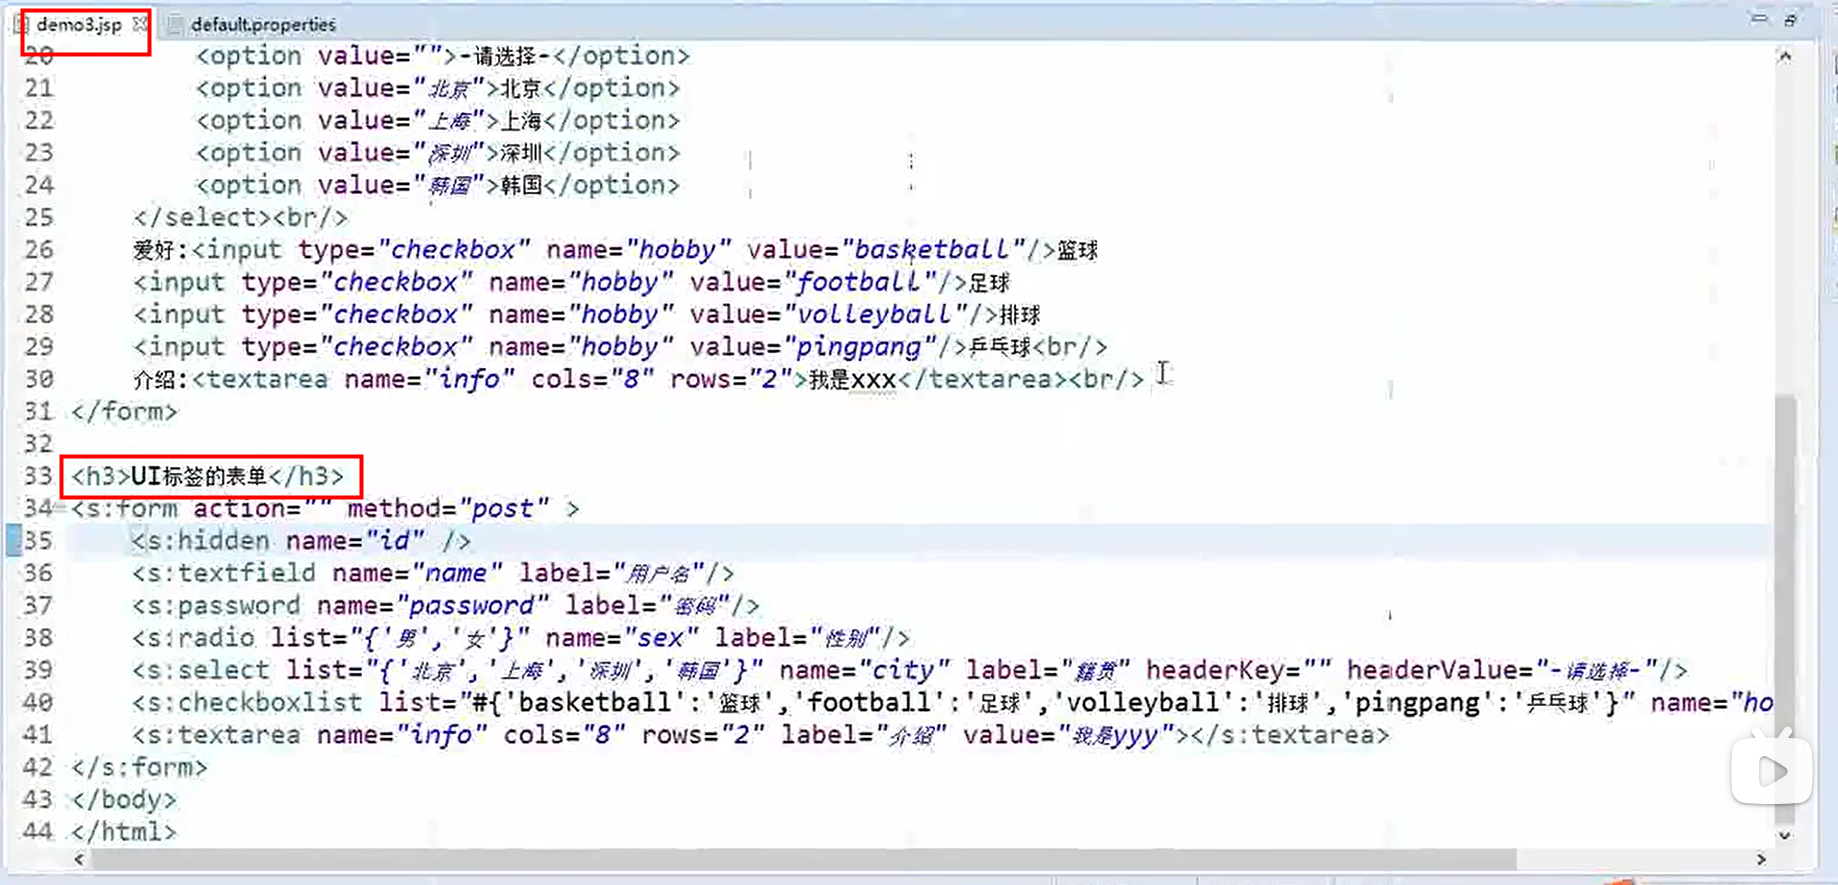Click the s:textfield tag on line 36
Viewport: 1838px width, 885px height.
point(223,573)
